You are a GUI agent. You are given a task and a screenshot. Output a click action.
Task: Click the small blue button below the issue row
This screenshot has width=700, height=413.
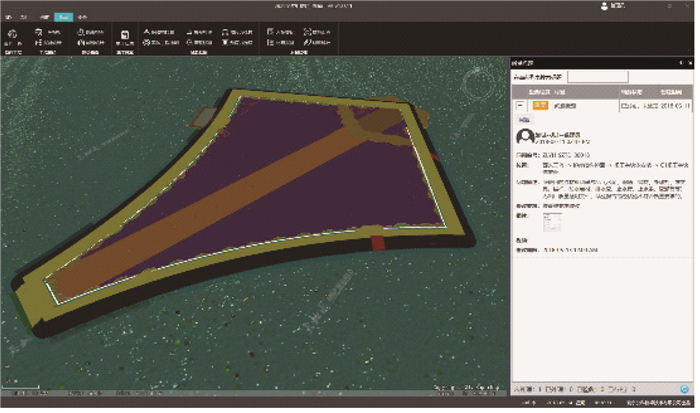[x=523, y=119]
